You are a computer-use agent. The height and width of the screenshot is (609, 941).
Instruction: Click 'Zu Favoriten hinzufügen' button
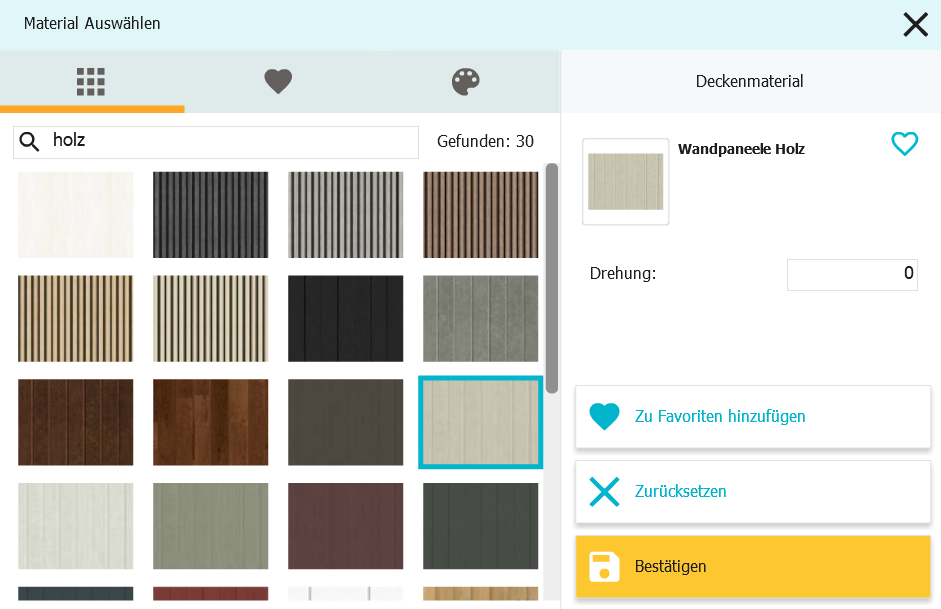coord(753,416)
